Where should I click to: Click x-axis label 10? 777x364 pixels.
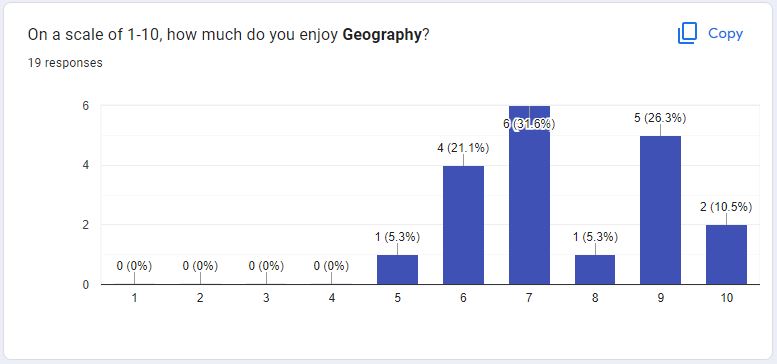point(726,298)
